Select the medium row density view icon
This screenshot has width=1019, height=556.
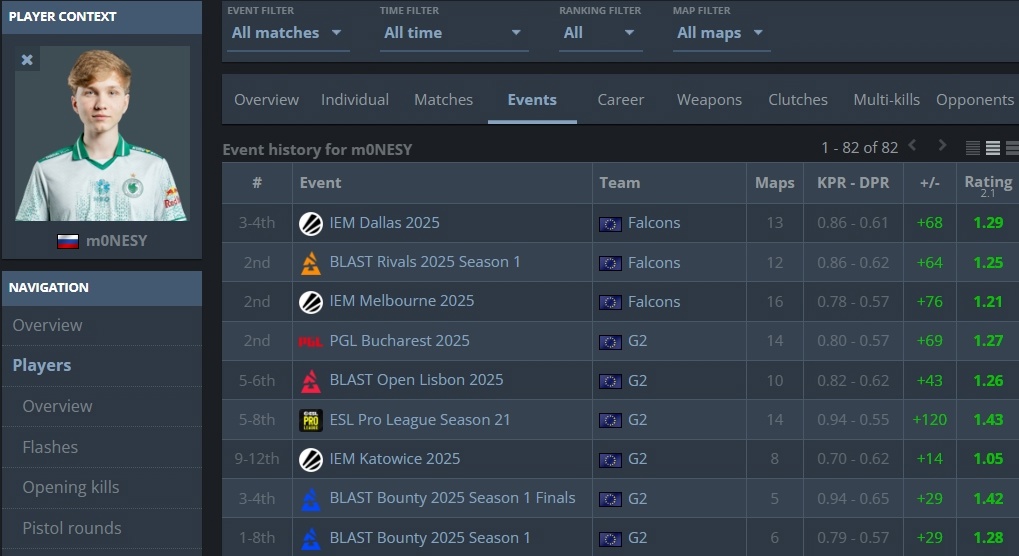(x=993, y=148)
